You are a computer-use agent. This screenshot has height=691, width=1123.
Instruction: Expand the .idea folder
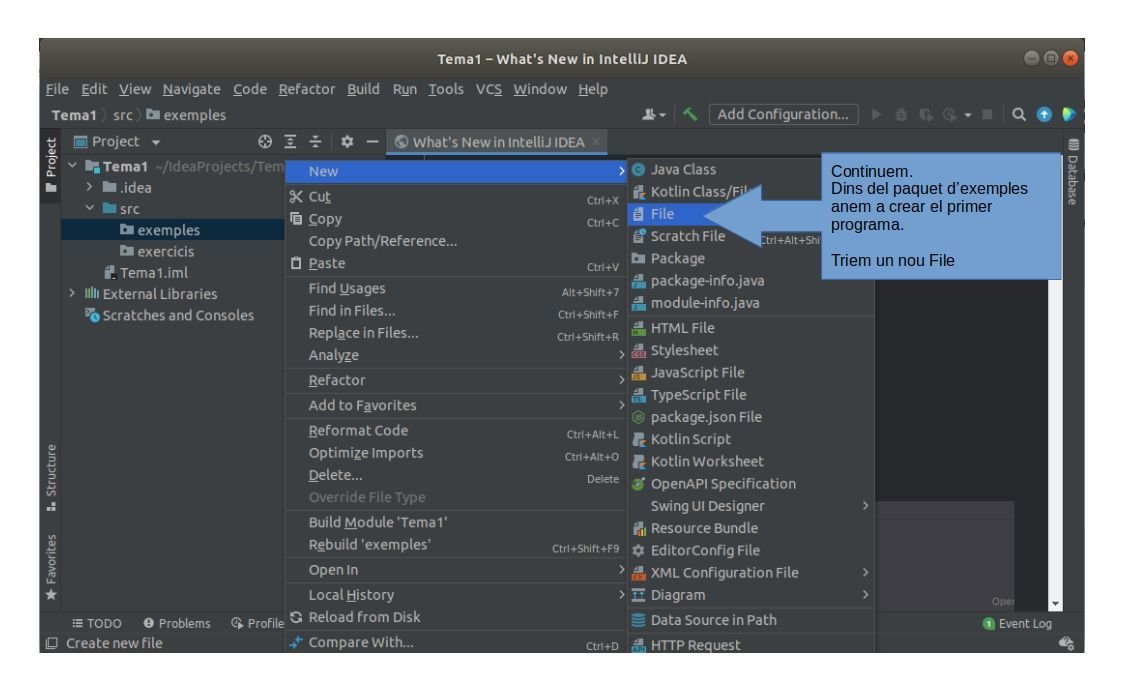(90, 188)
